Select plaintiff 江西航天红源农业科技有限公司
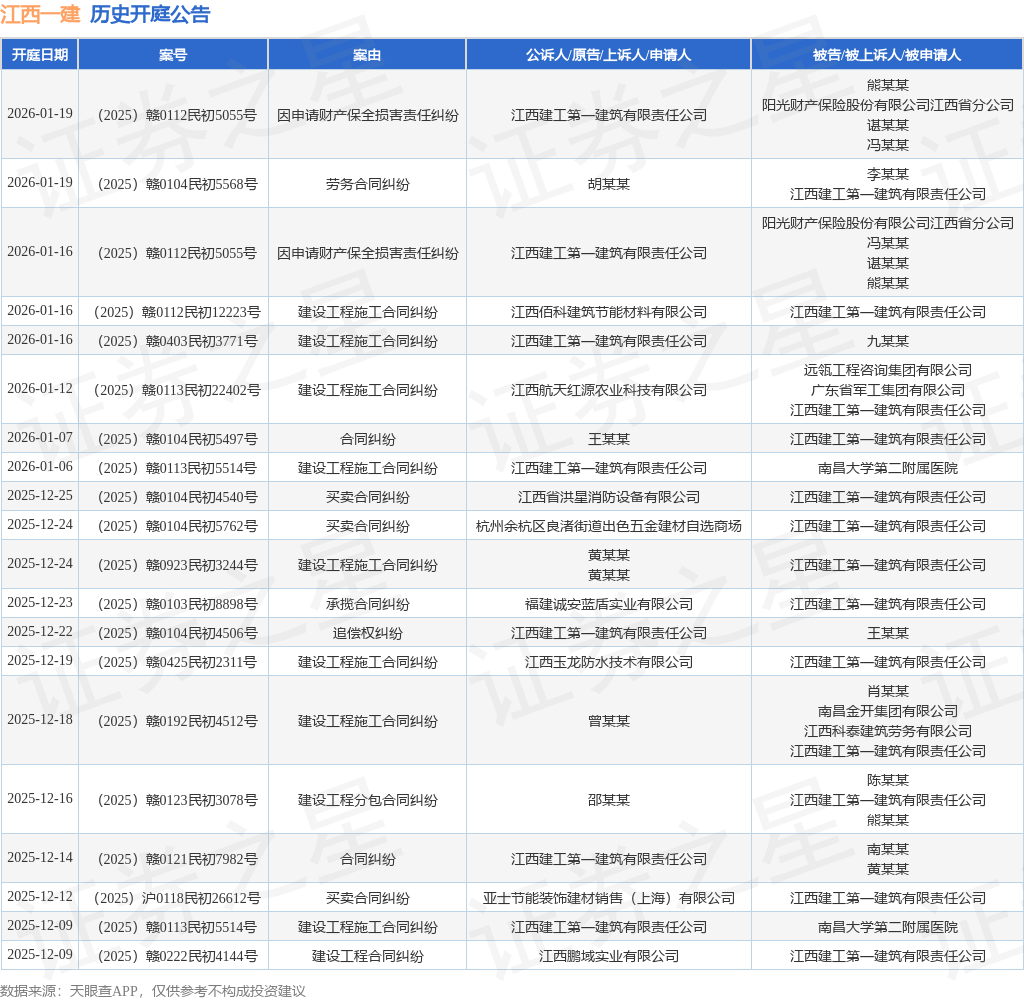The height and width of the screenshot is (1000, 1024). tap(608, 390)
